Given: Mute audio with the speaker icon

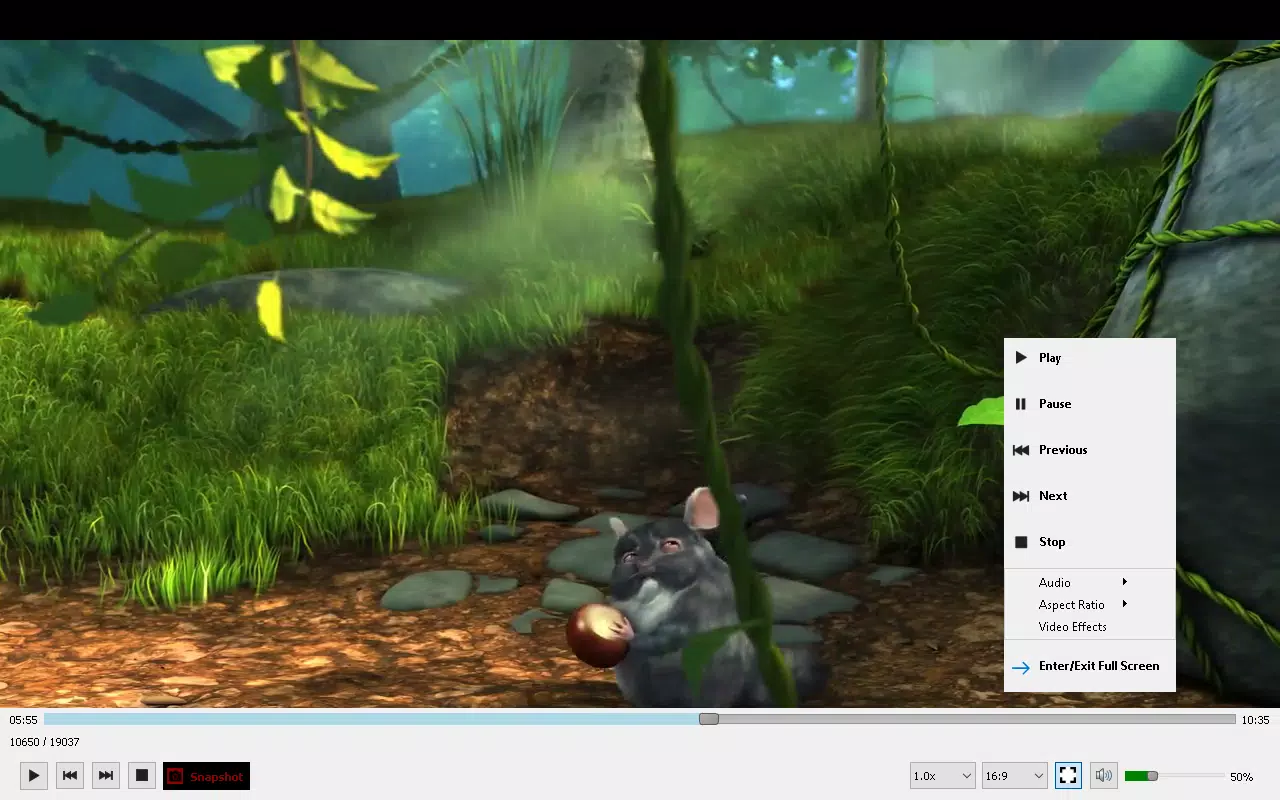Looking at the screenshot, I should point(1104,775).
